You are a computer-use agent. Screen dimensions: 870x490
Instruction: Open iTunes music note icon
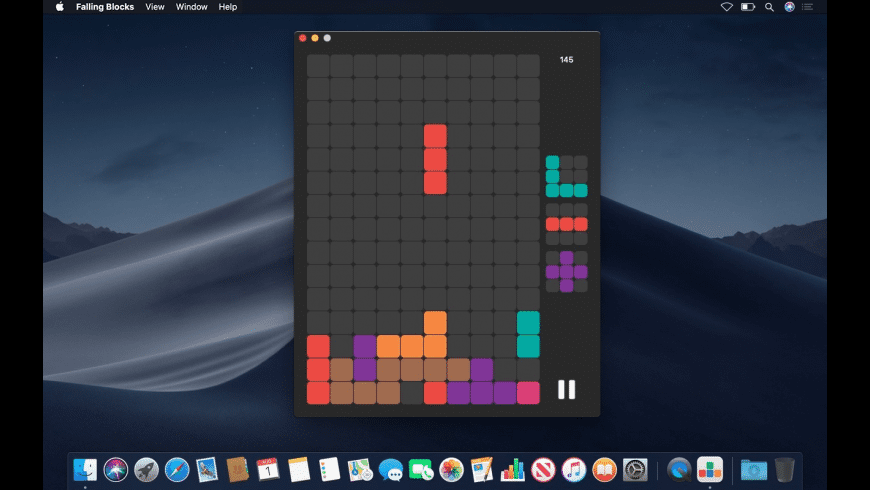coord(574,470)
